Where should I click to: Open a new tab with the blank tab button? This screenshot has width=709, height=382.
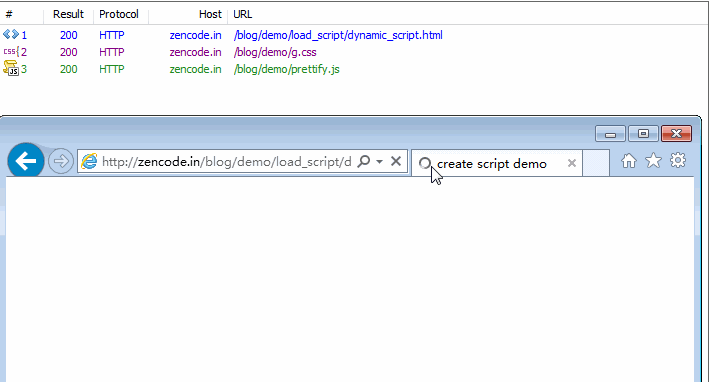click(x=596, y=163)
